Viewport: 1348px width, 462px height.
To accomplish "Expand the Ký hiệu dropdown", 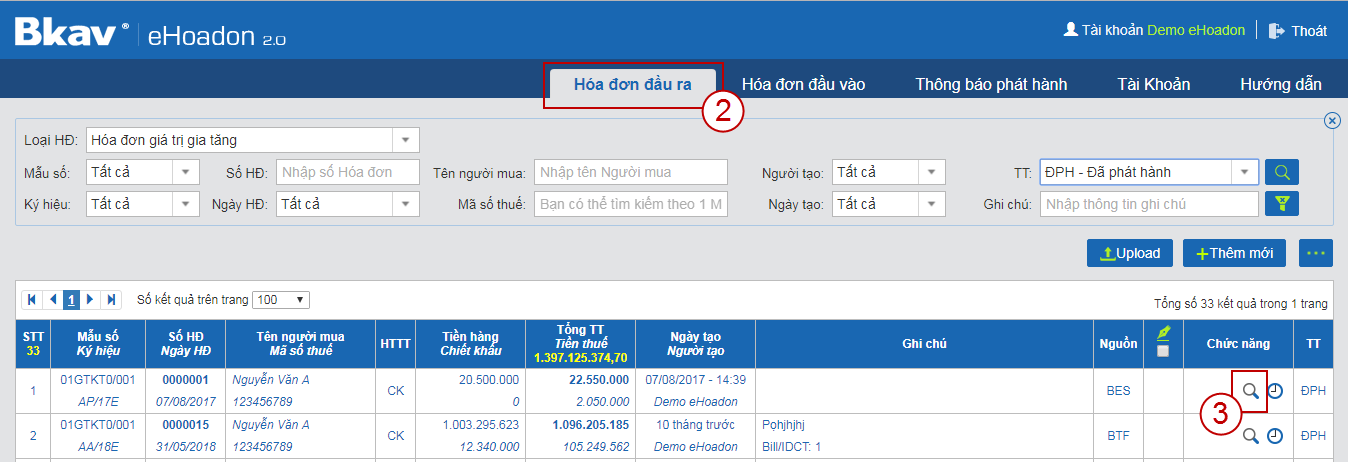I will coord(186,204).
